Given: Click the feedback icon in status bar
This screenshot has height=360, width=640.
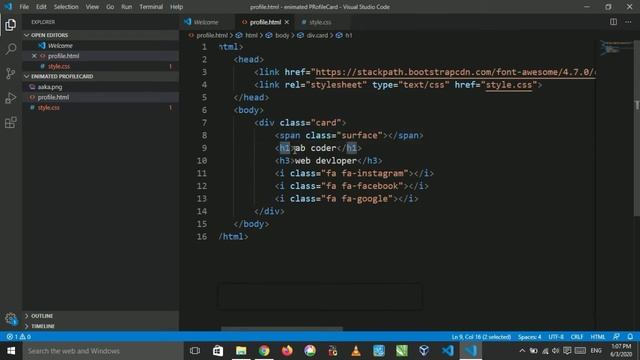Looking at the screenshot, I should tap(616, 337).
